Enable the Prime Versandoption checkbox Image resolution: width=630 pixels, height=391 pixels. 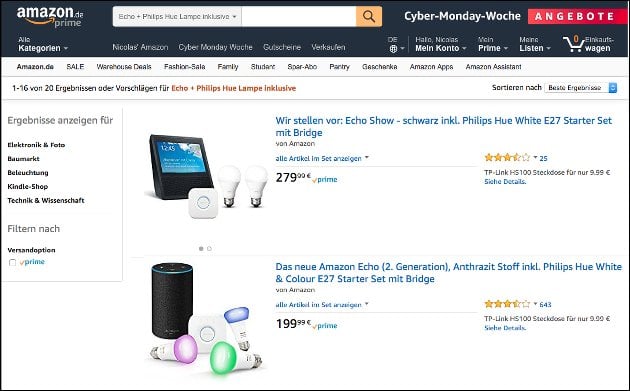pyautogui.click(x=12, y=262)
